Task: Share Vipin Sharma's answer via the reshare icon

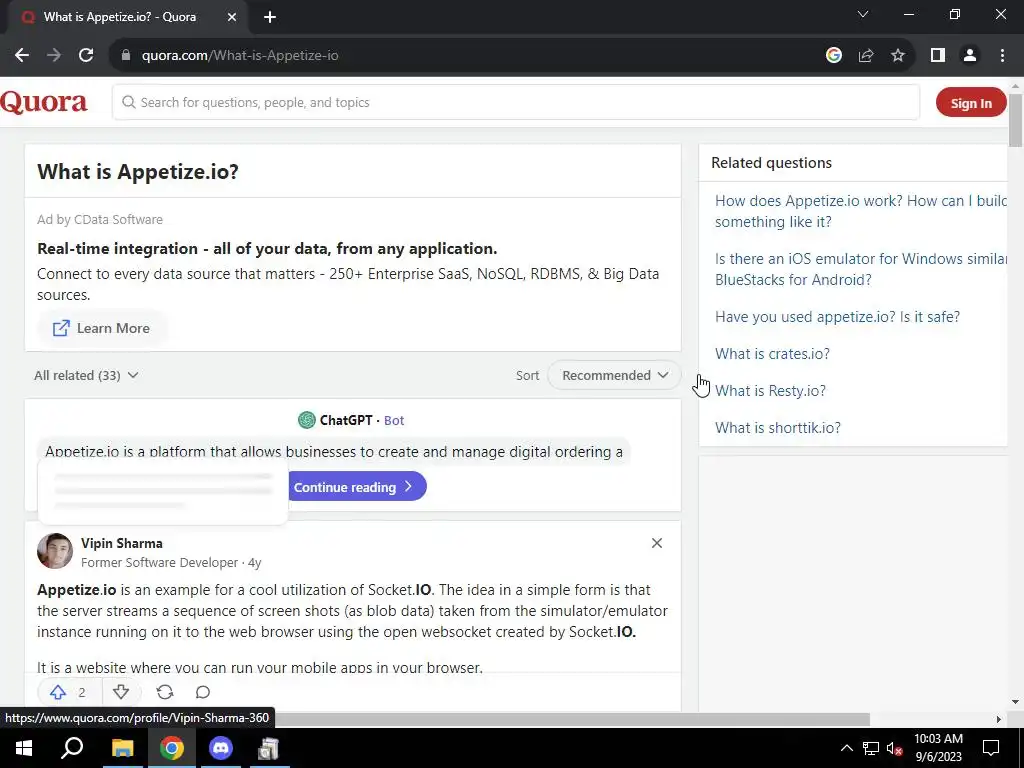Action: (165, 692)
